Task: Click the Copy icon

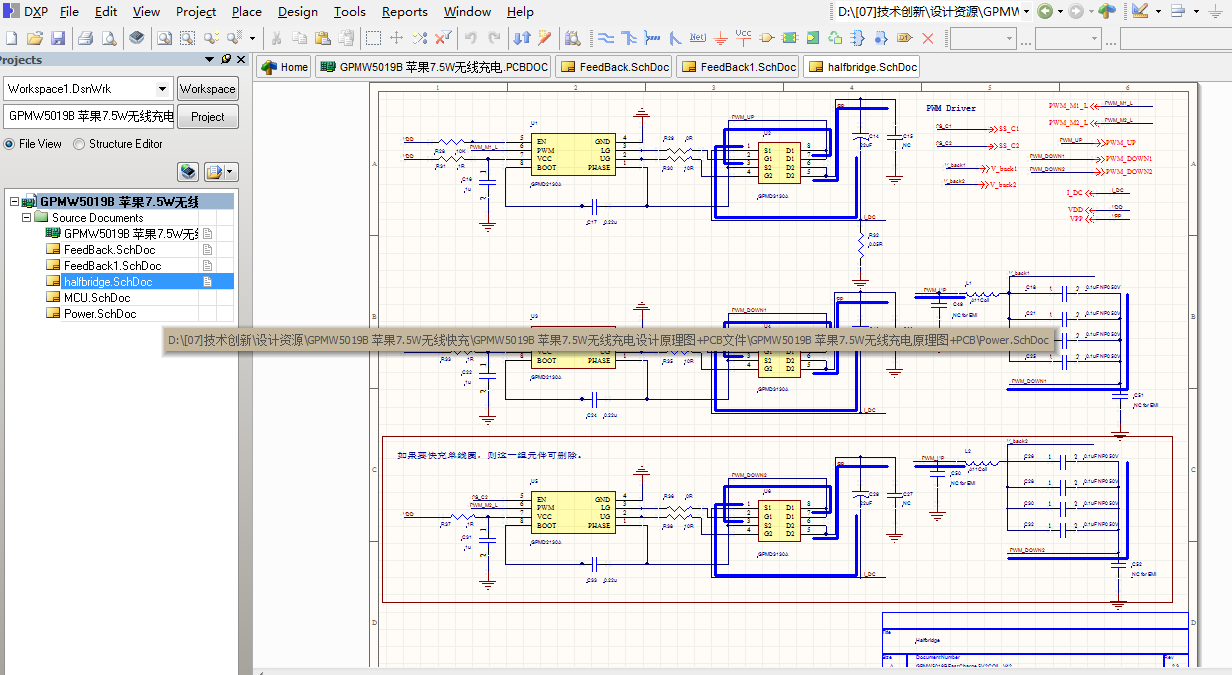Action: (299, 38)
